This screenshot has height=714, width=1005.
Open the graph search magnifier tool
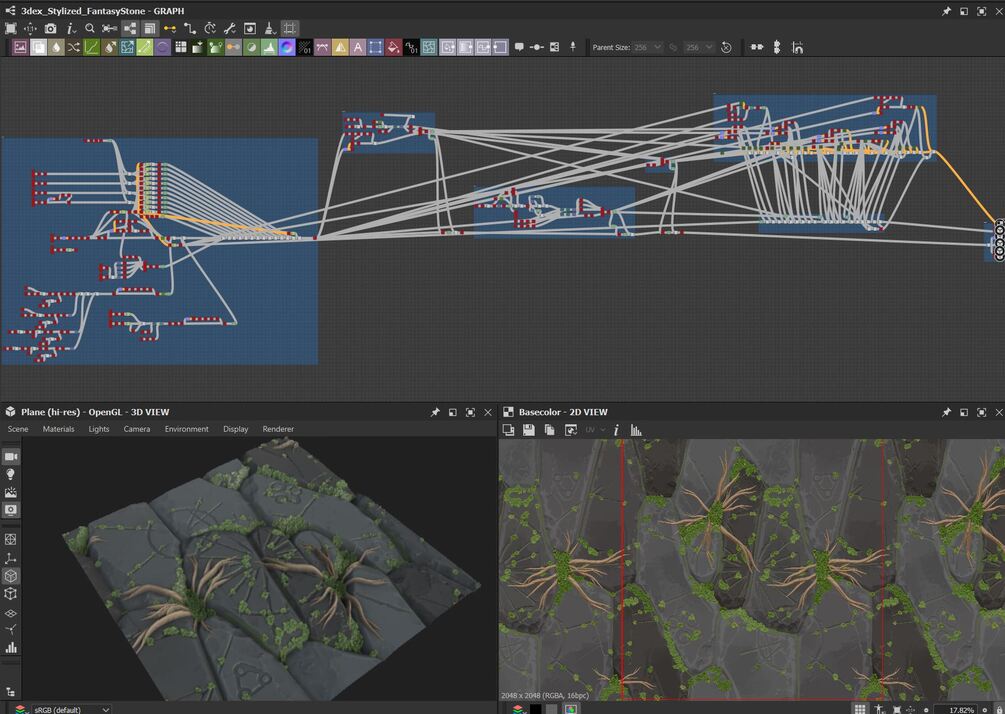(x=90, y=29)
